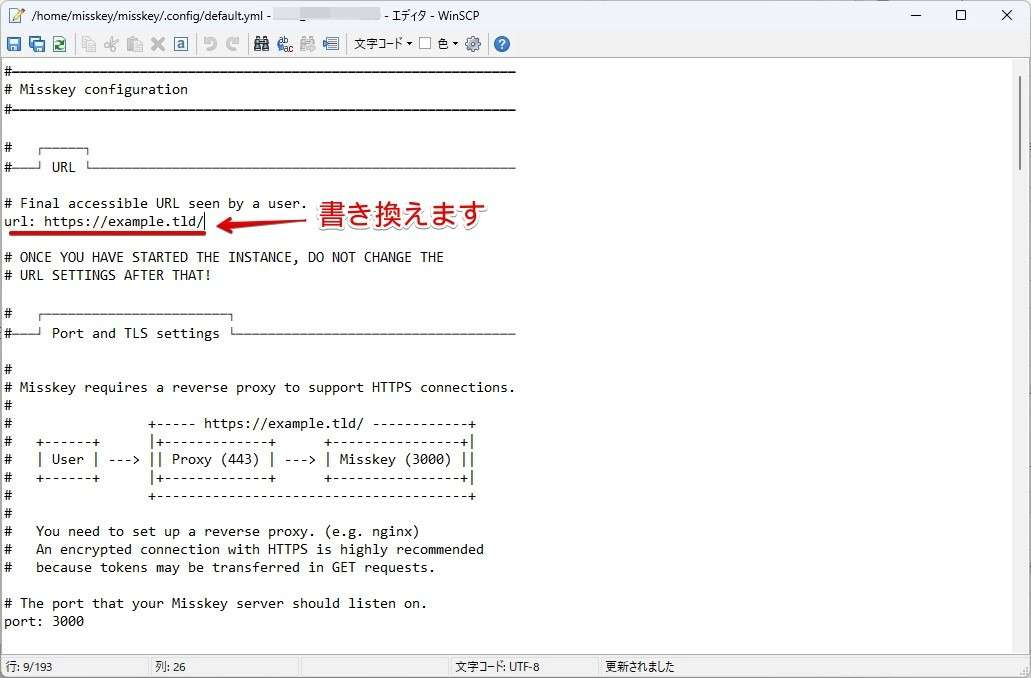Expand the 色 color dropdown
This screenshot has height=678, width=1031.
[448, 44]
